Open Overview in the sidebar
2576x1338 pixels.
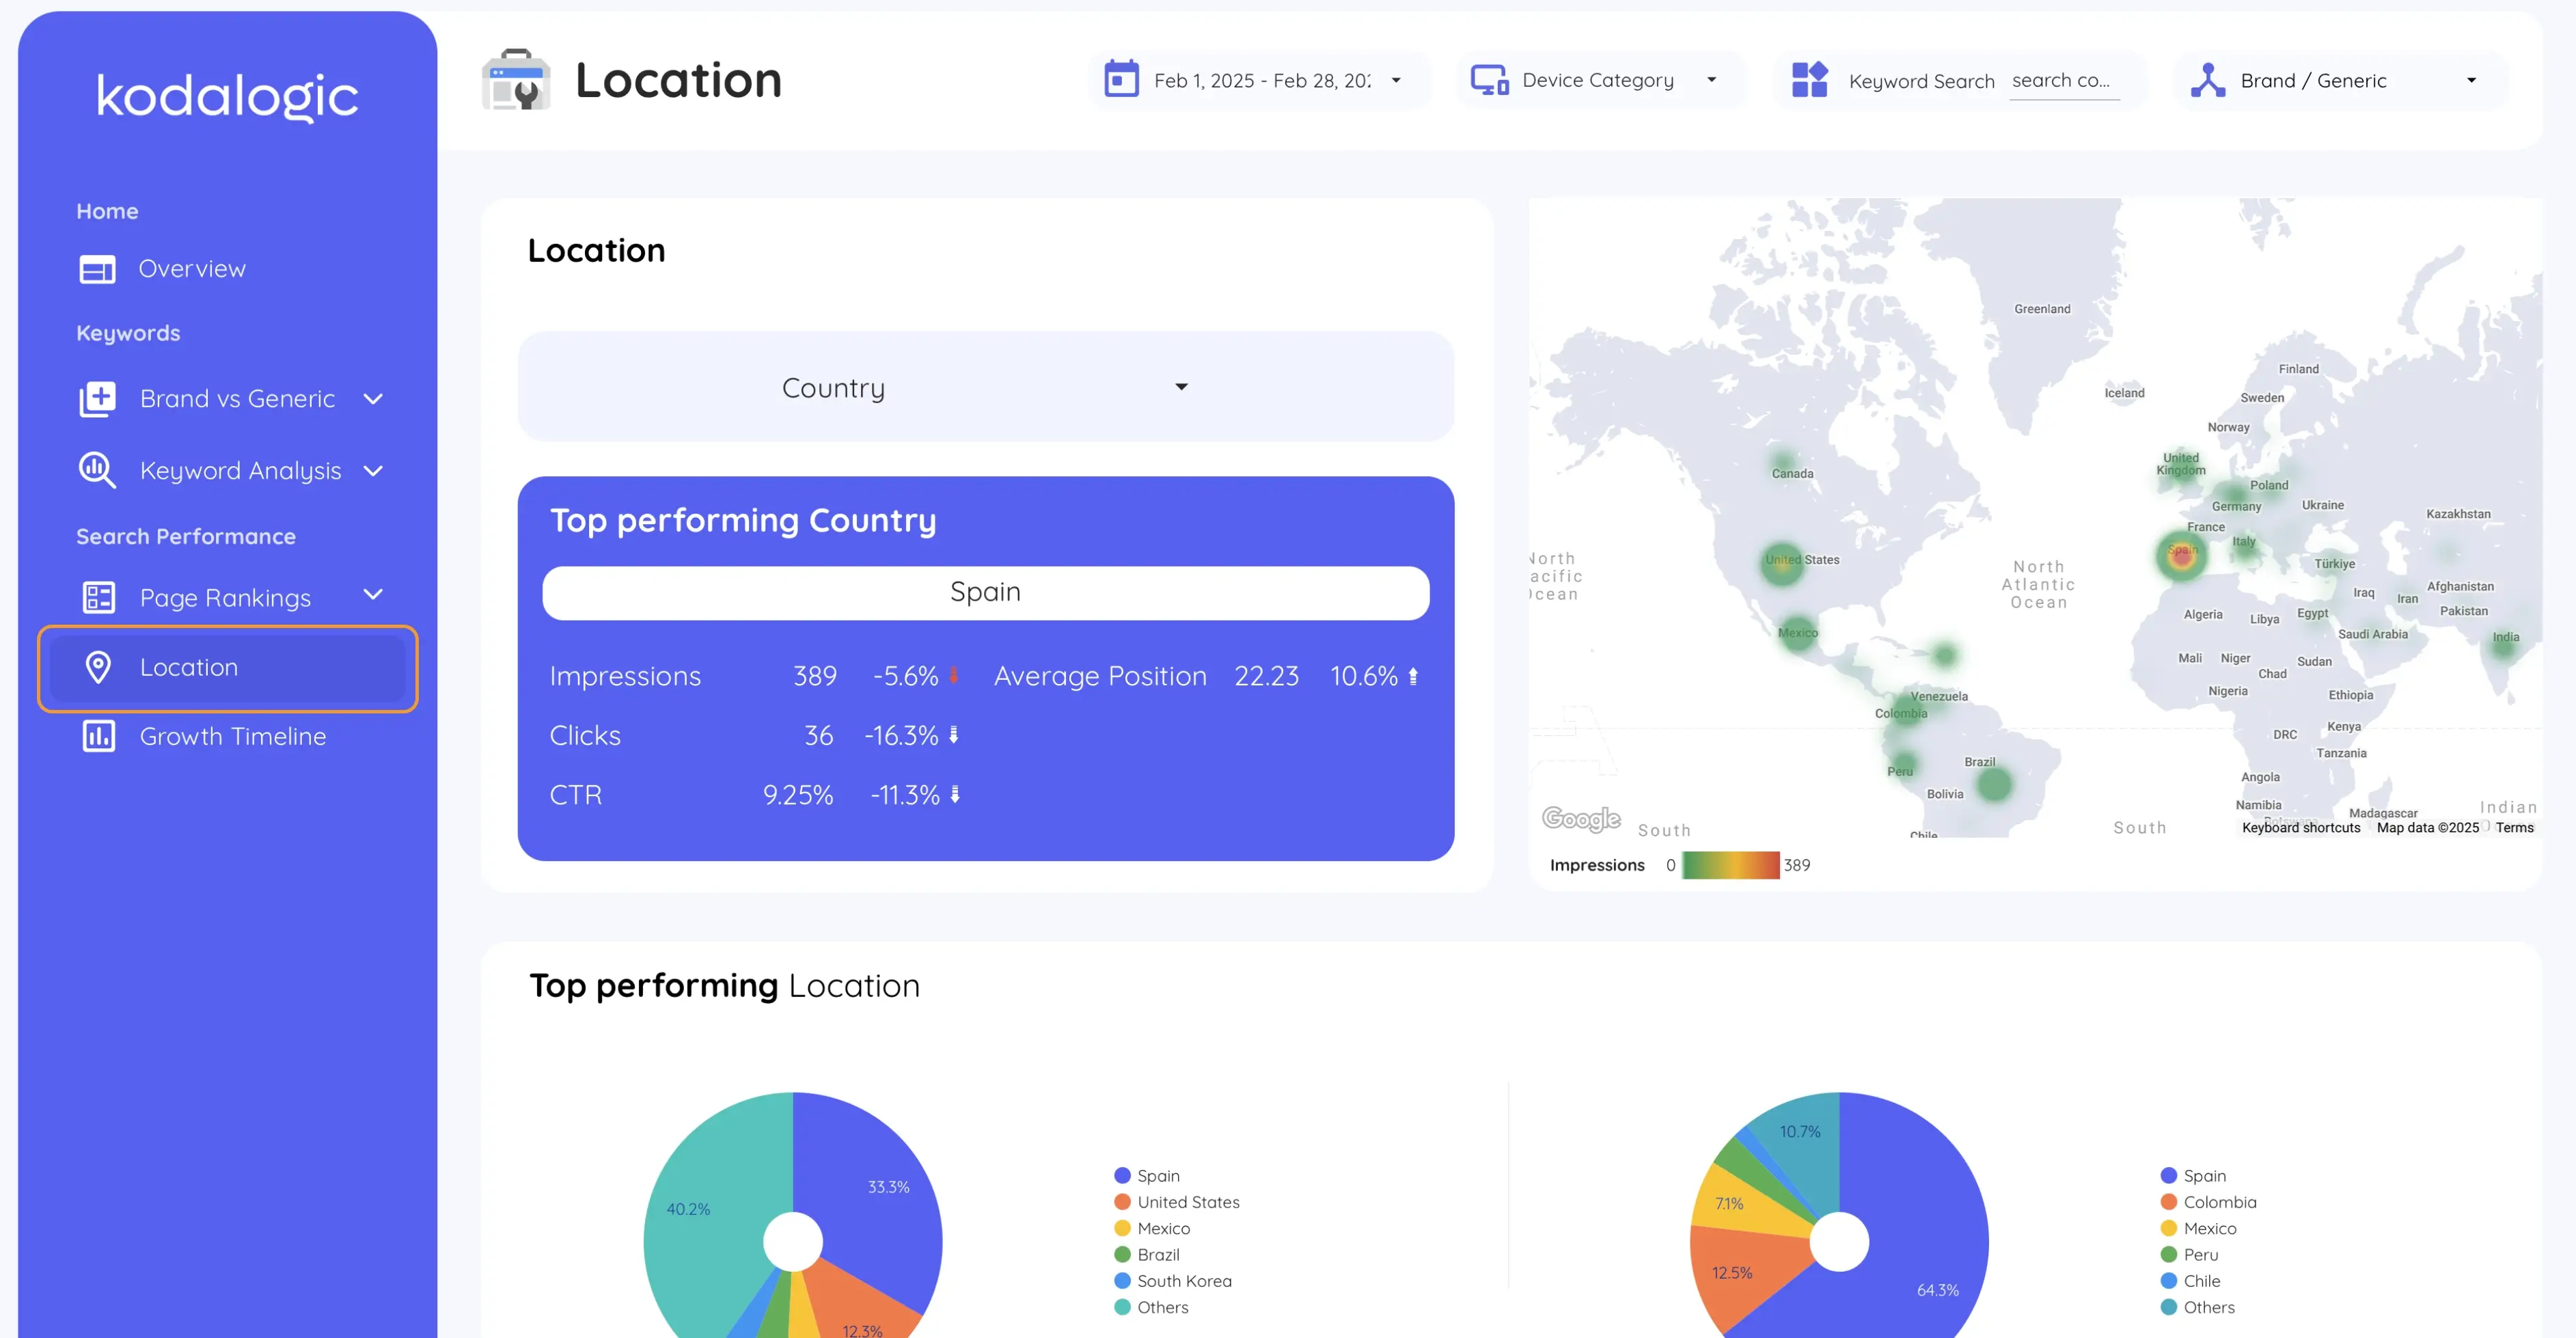point(191,269)
